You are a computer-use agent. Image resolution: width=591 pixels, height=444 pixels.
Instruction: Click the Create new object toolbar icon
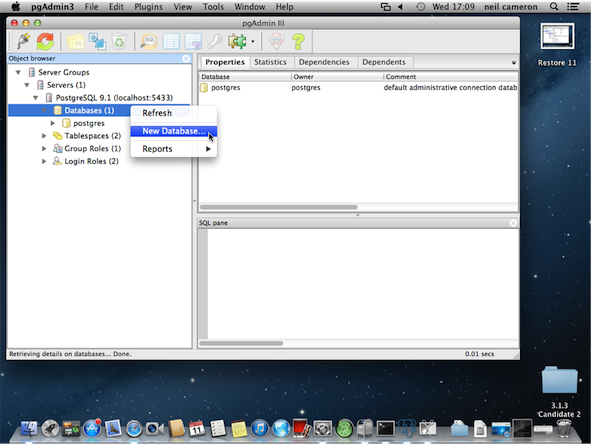[x=97, y=41]
